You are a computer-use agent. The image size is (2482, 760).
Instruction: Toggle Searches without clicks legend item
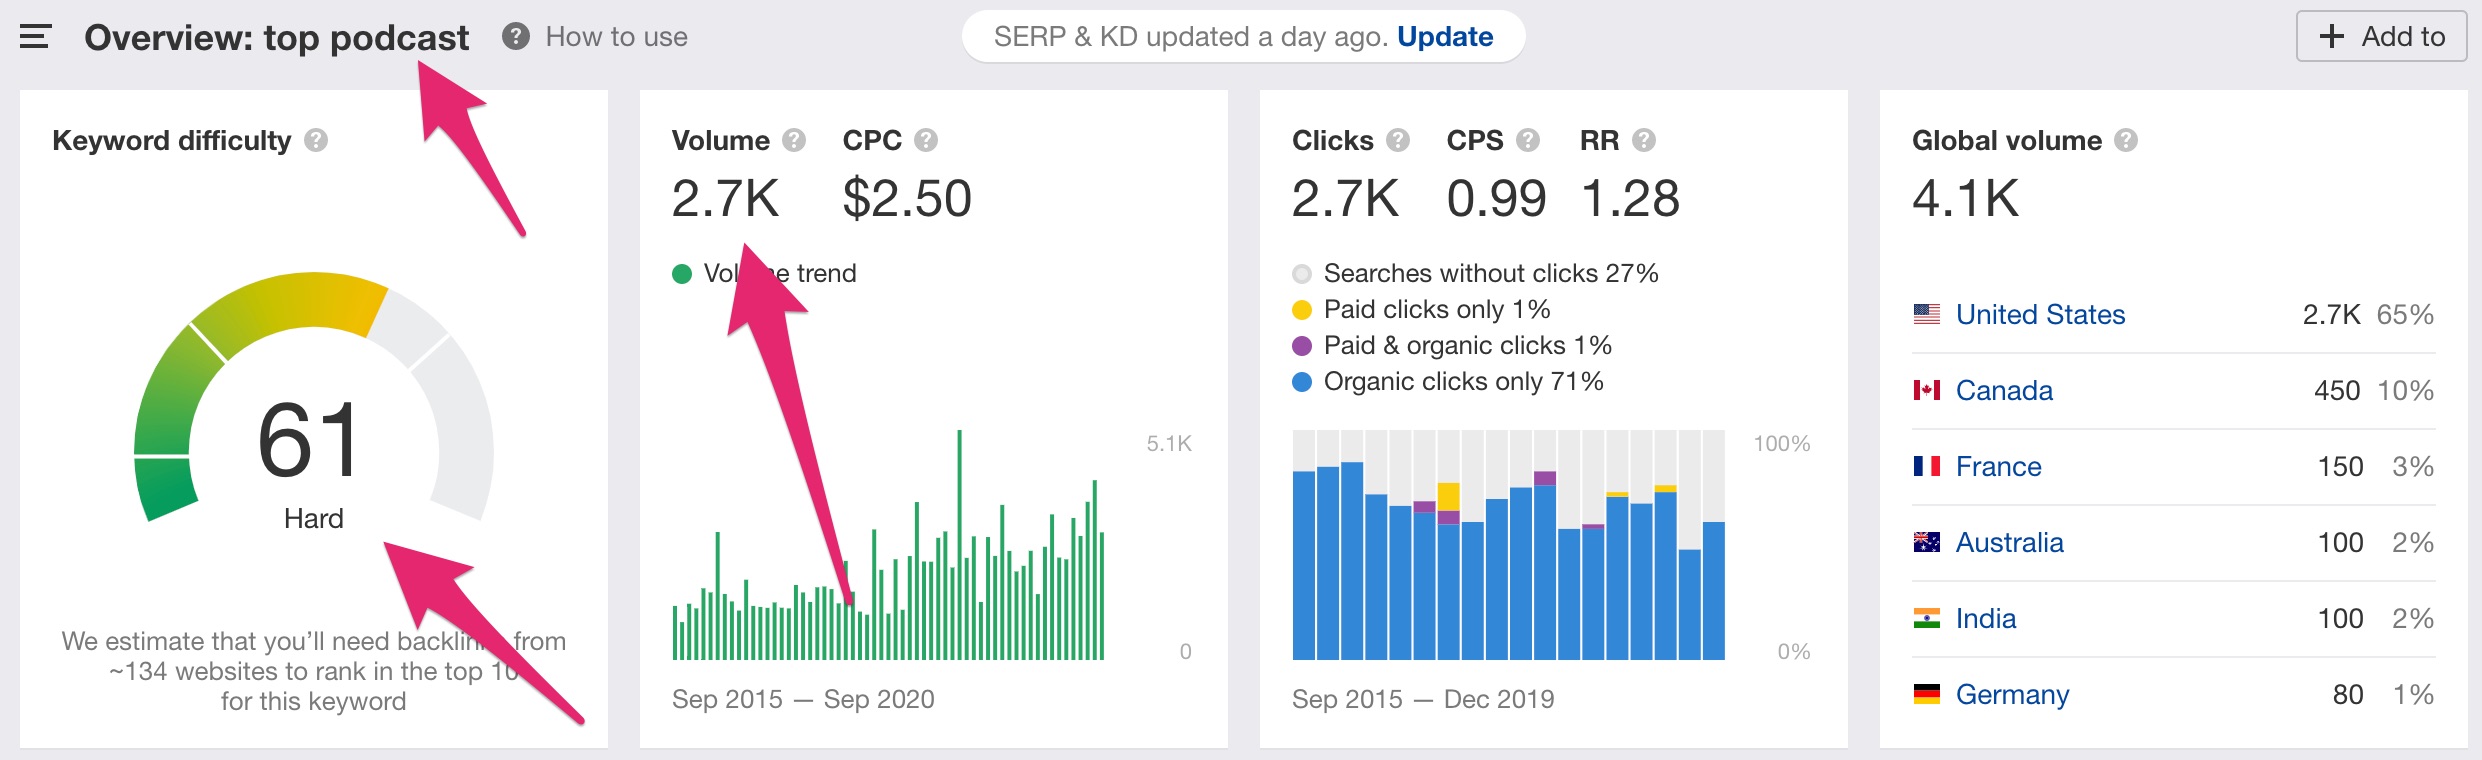(x=1475, y=273)
